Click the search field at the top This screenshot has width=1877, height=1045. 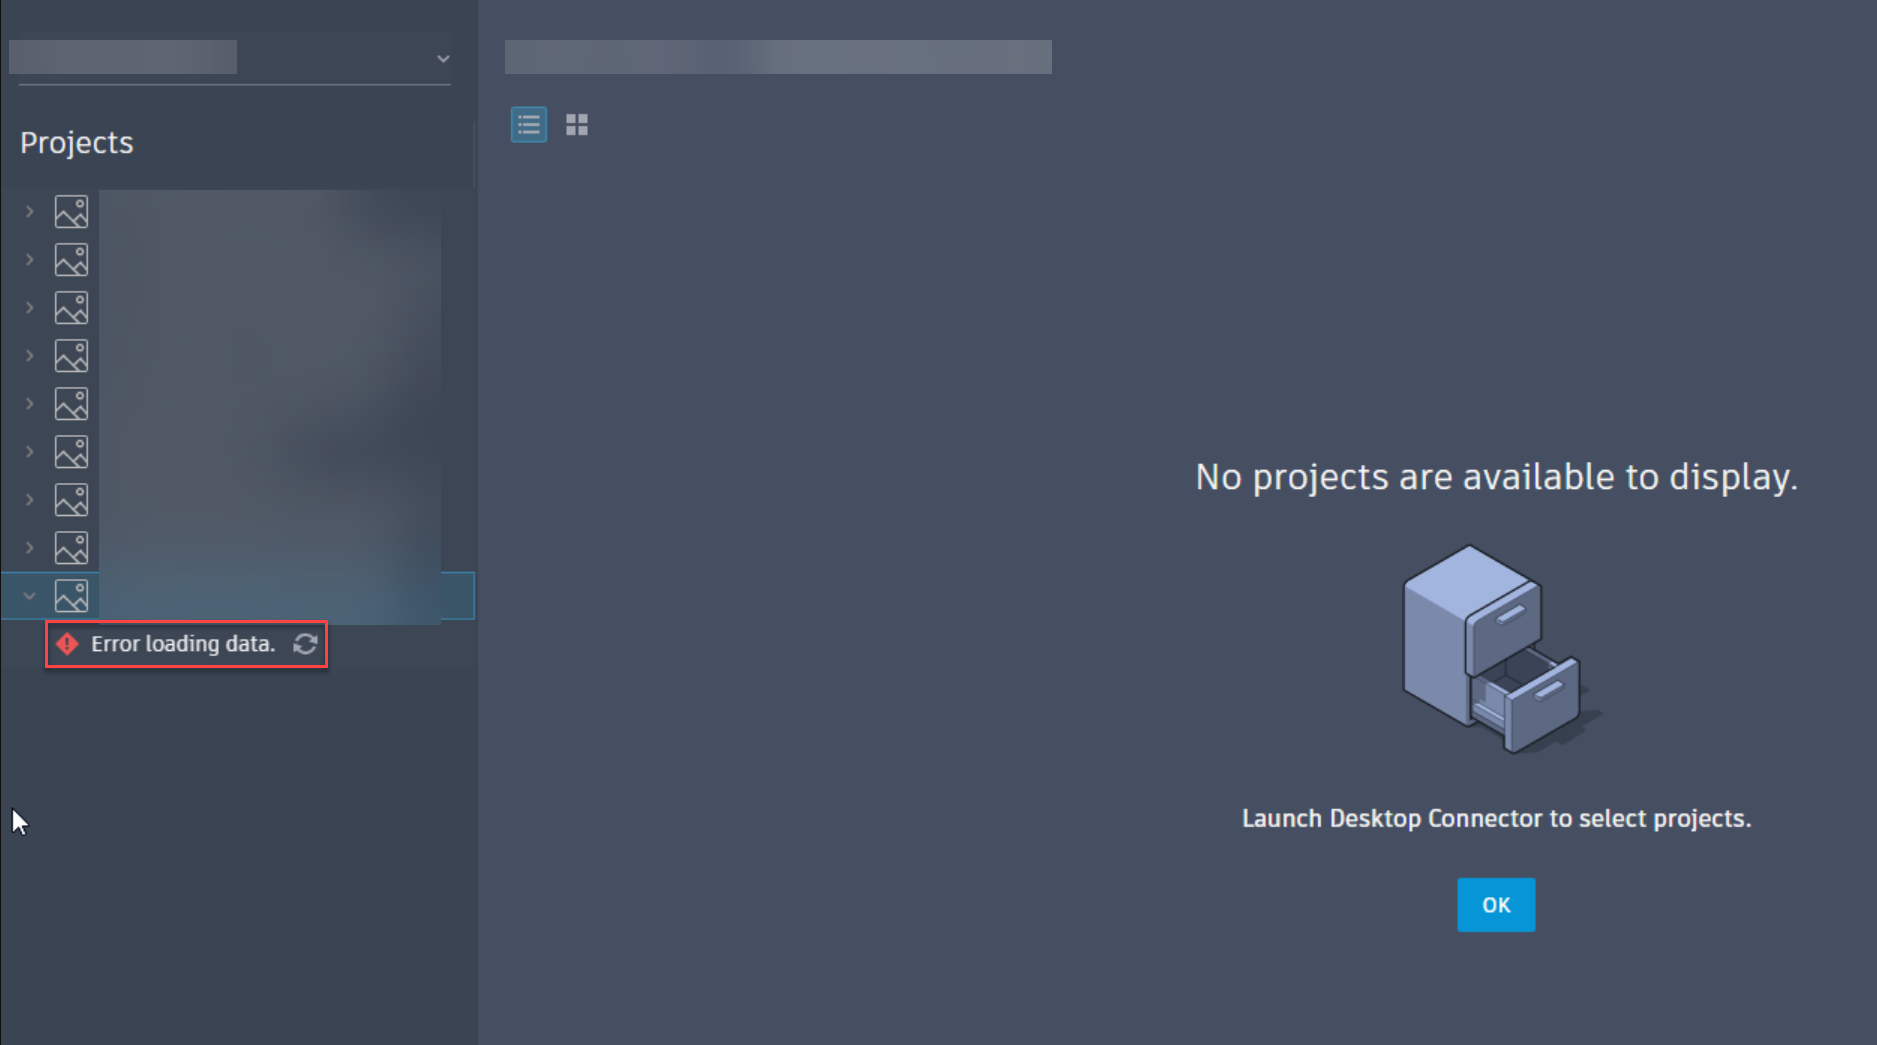coord(778,57)
